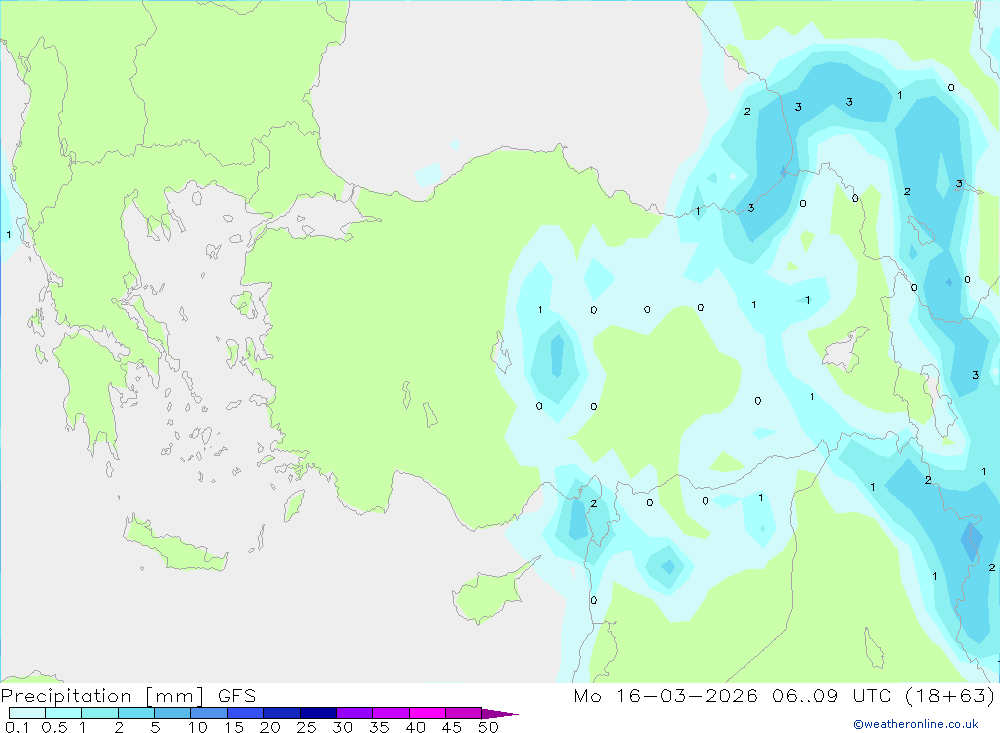The height and width of the screenshot is (733, 1000).
Task: Click the '(18+63)' forecast run text
Action: tap(950, 695)
